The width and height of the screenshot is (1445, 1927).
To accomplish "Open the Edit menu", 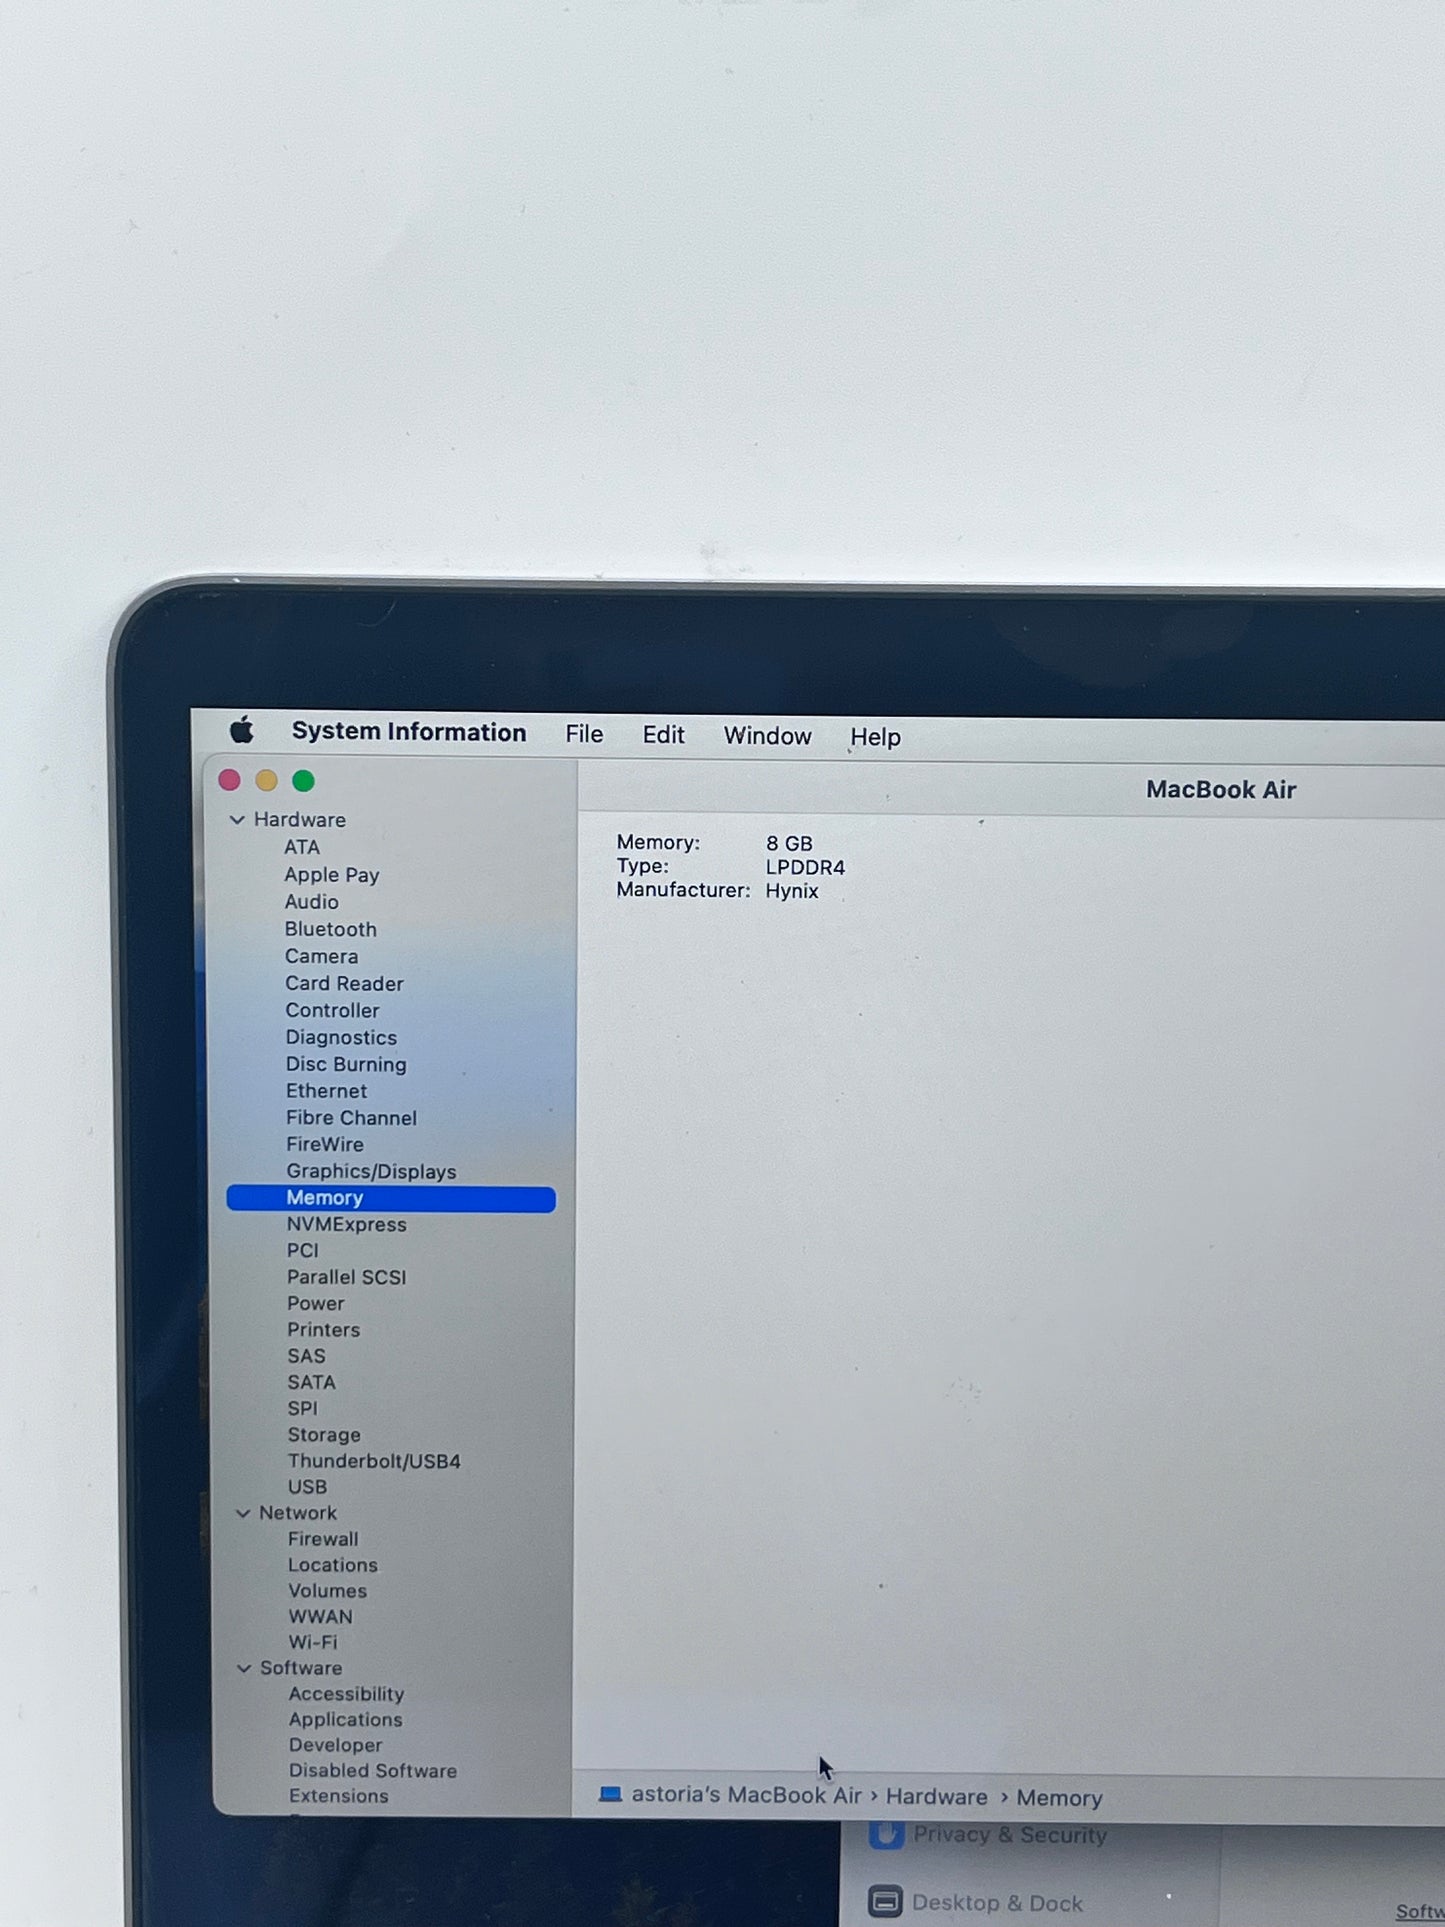I will 663,735.
